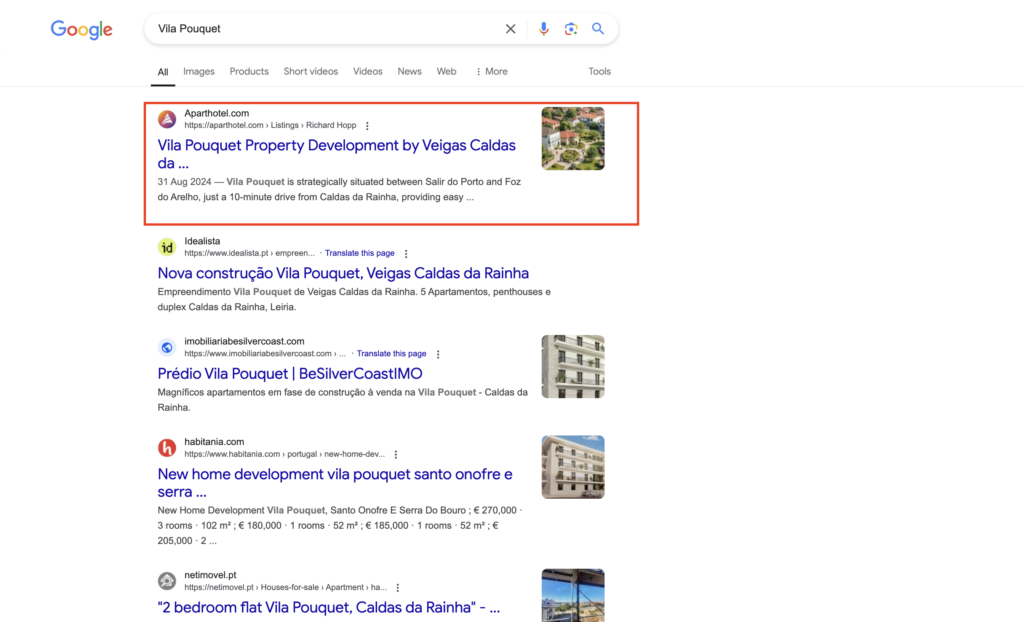Image resolution: width=1024 pixels, height=622 pixels.
Task: Open Google Lens image search icon
Action: pos(571,29)
